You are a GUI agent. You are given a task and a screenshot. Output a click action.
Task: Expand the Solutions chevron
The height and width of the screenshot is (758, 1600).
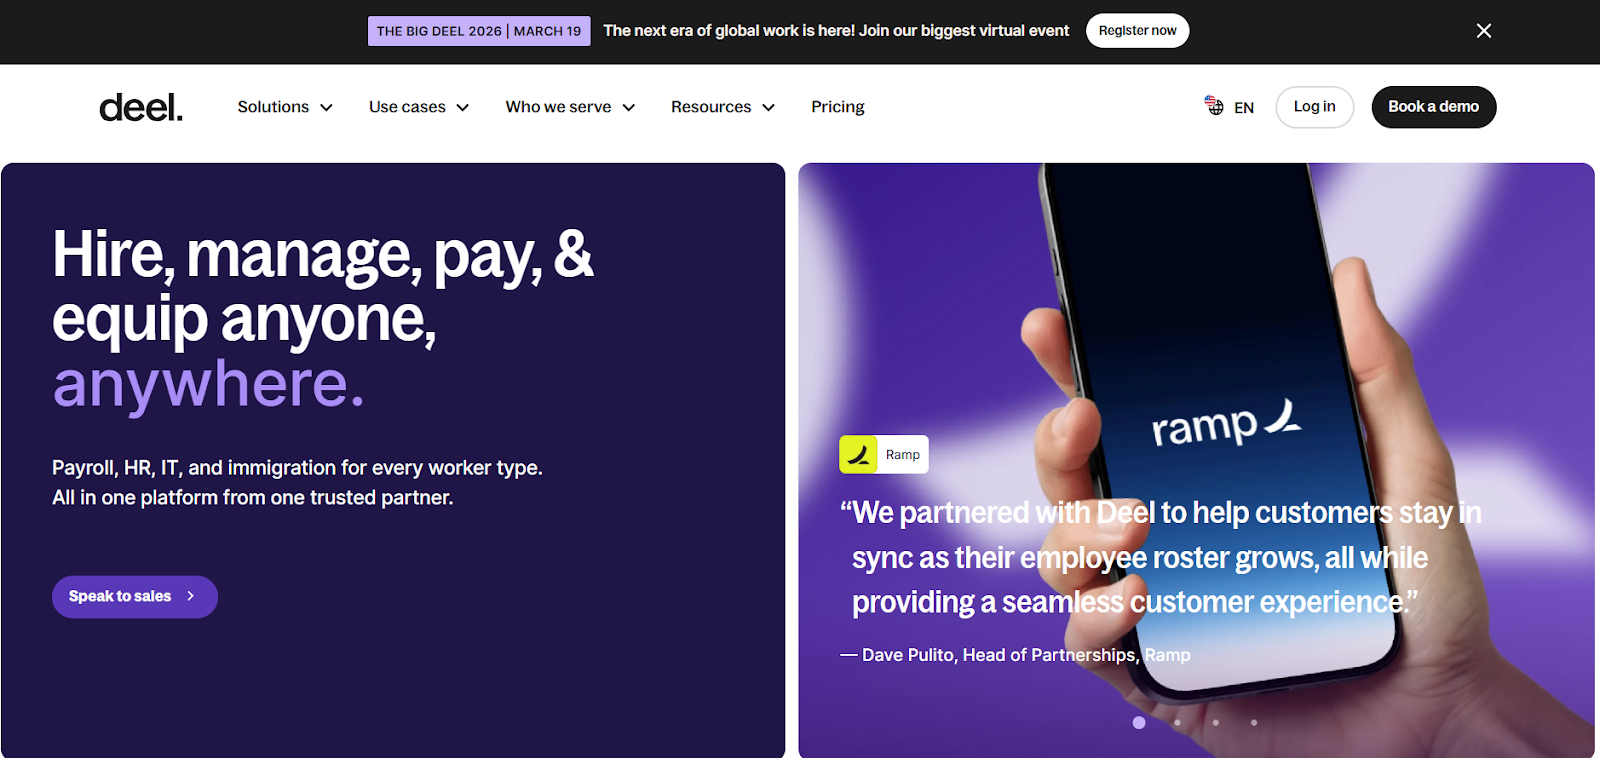[326, 108]
